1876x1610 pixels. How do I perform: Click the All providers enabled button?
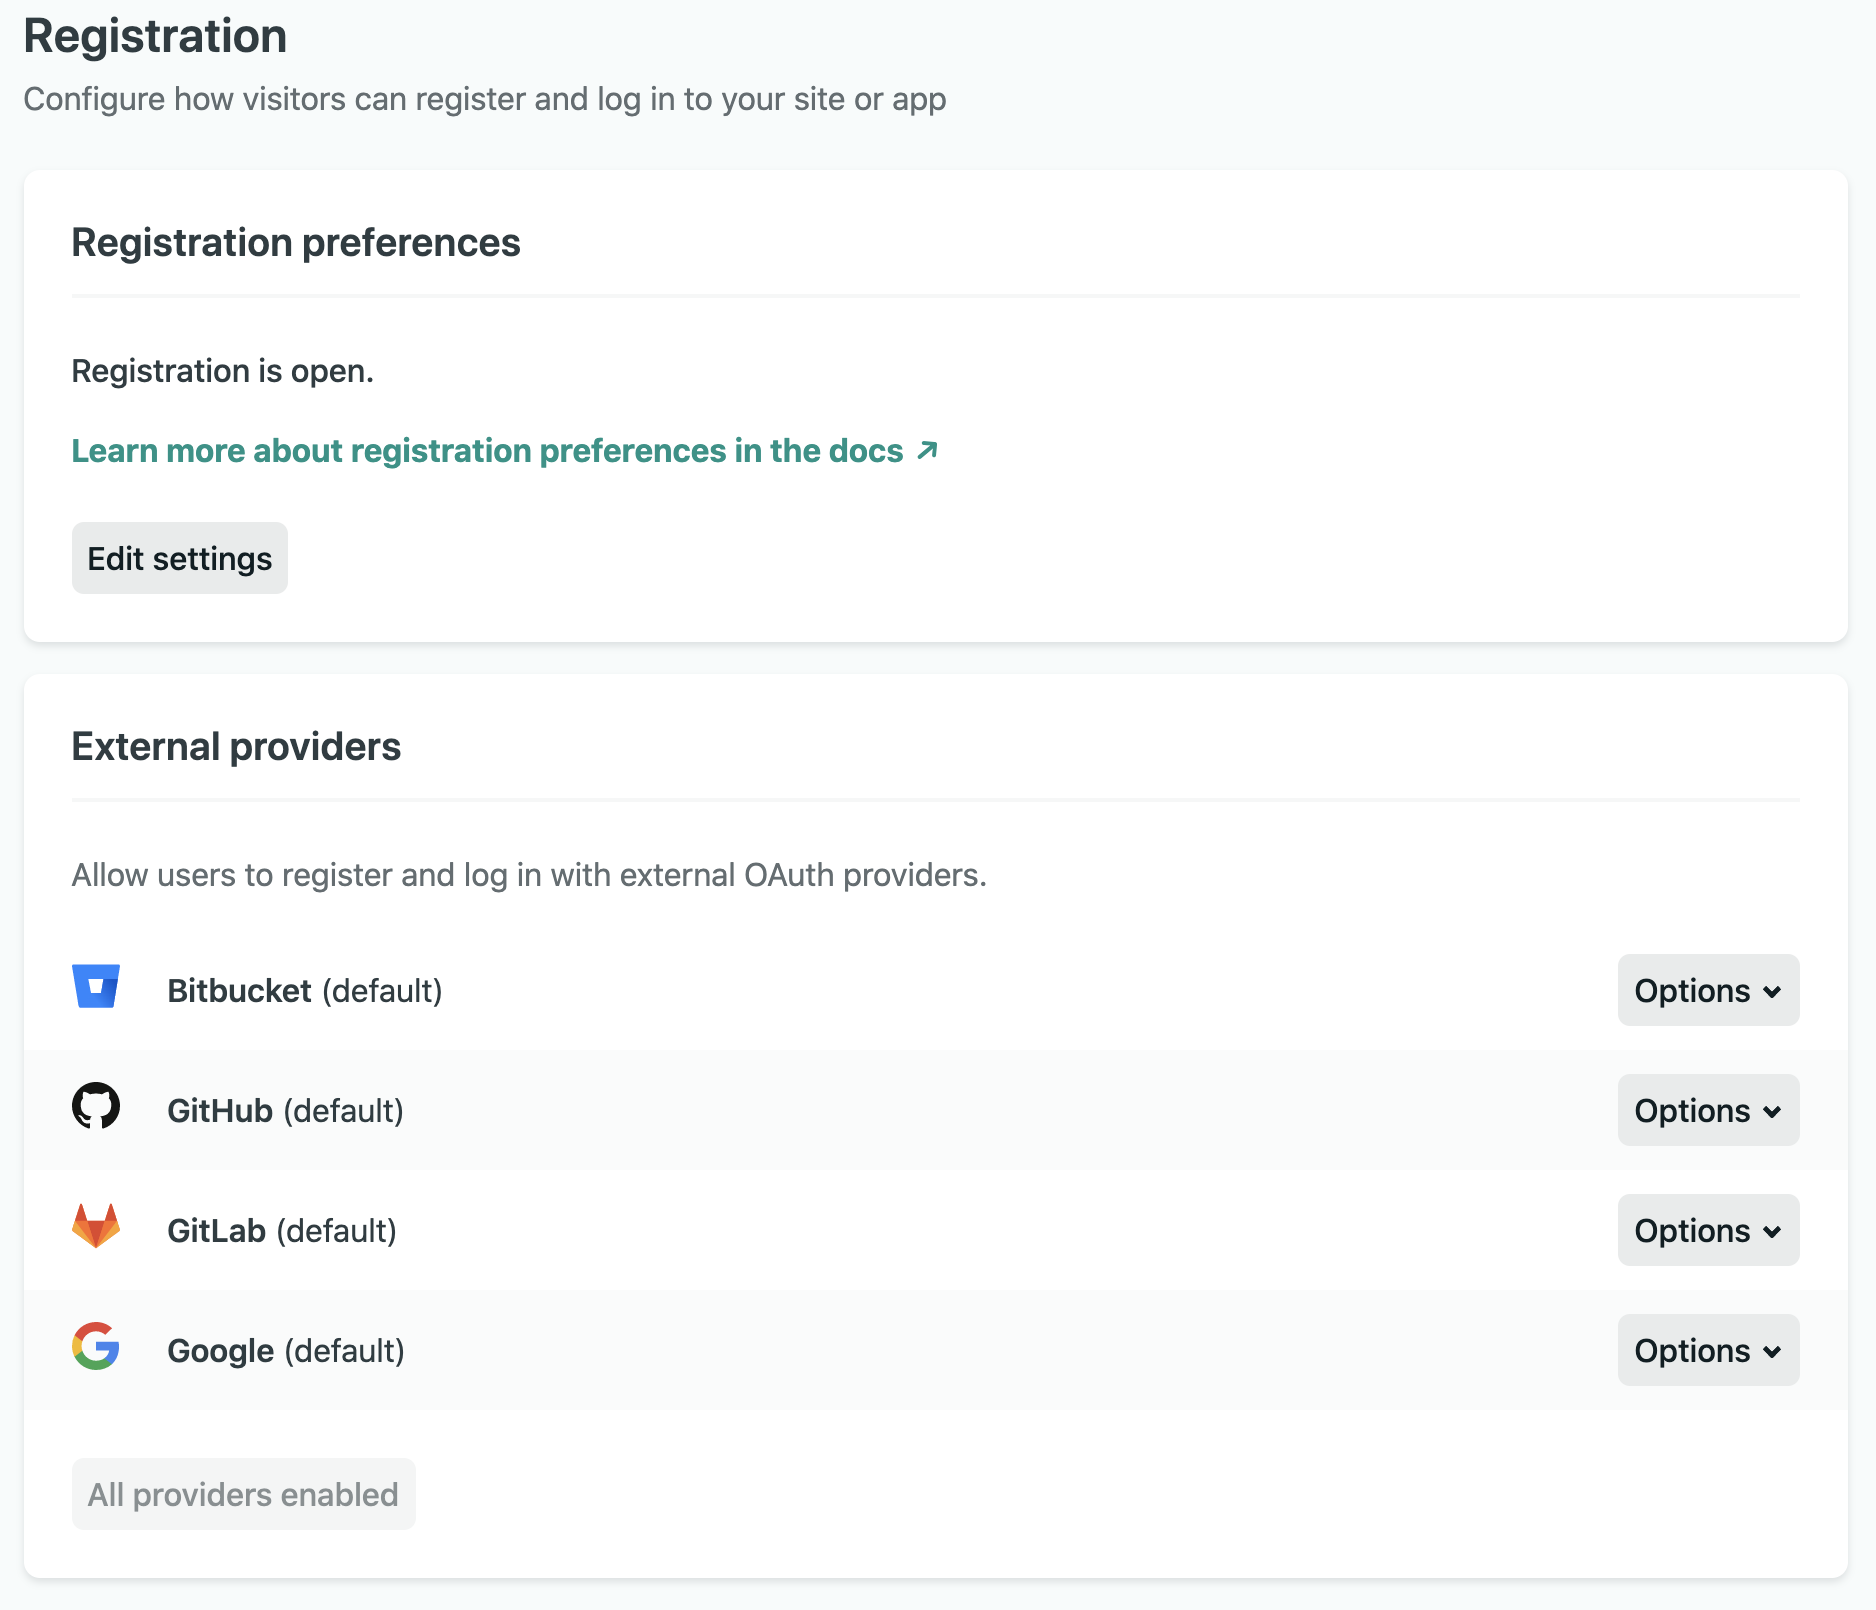tap(243, 1494)
